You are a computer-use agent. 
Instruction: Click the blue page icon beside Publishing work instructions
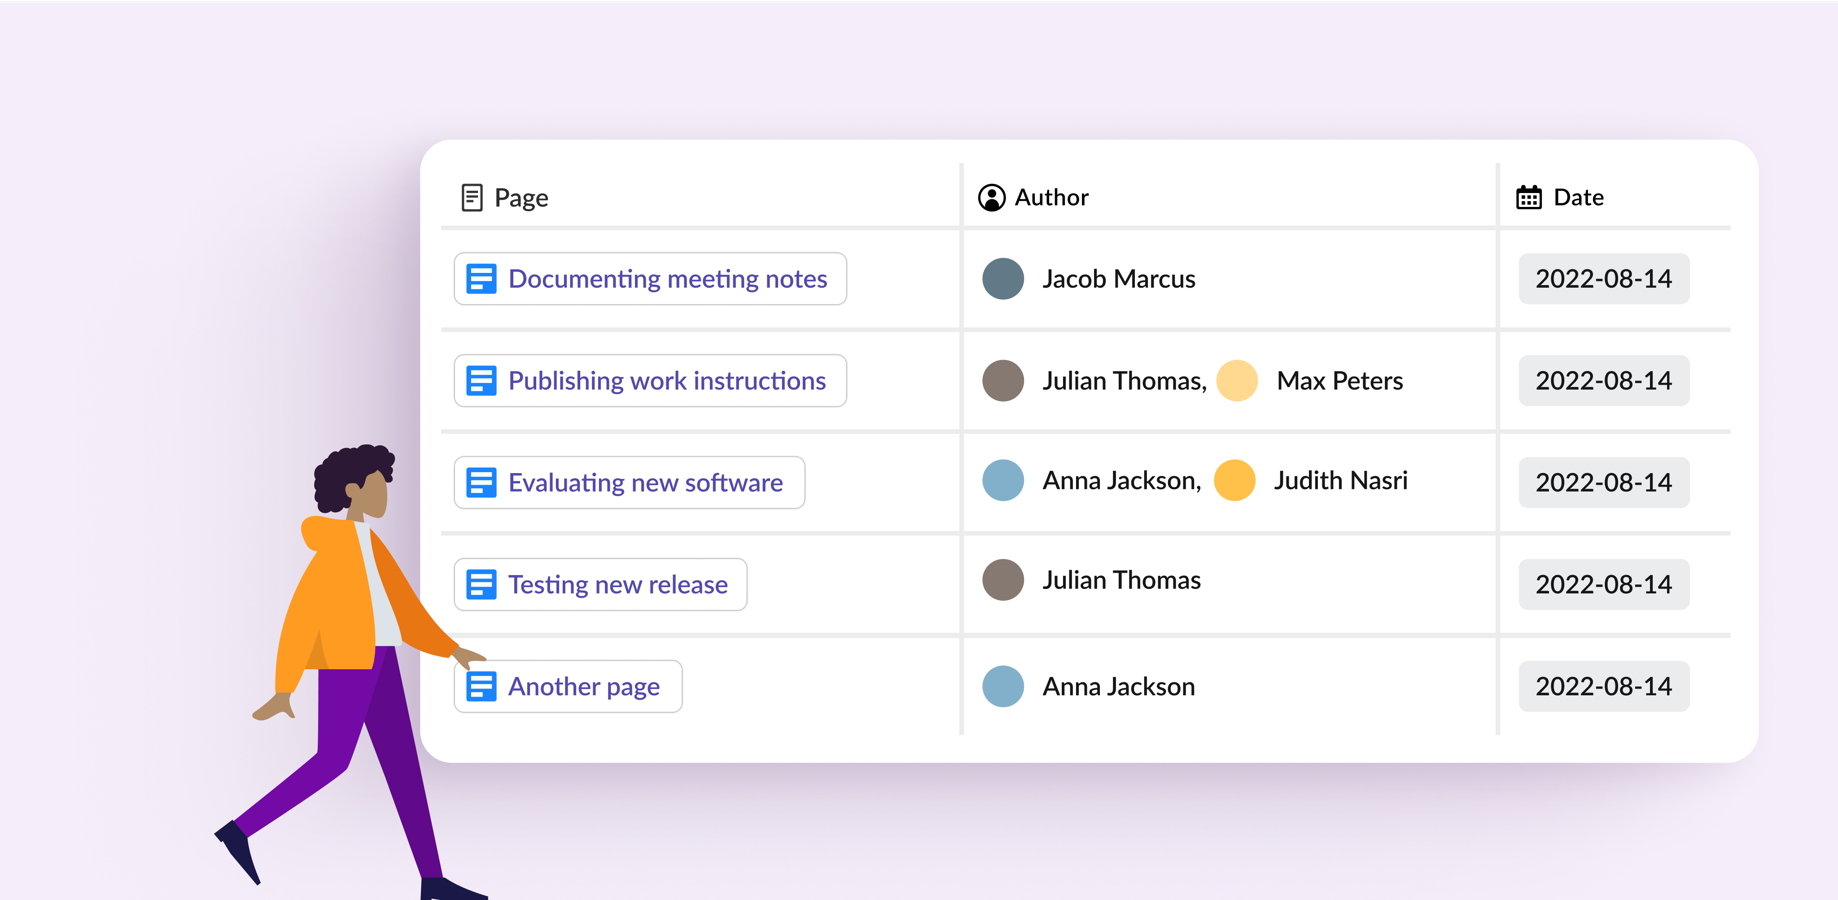point(481,381)
